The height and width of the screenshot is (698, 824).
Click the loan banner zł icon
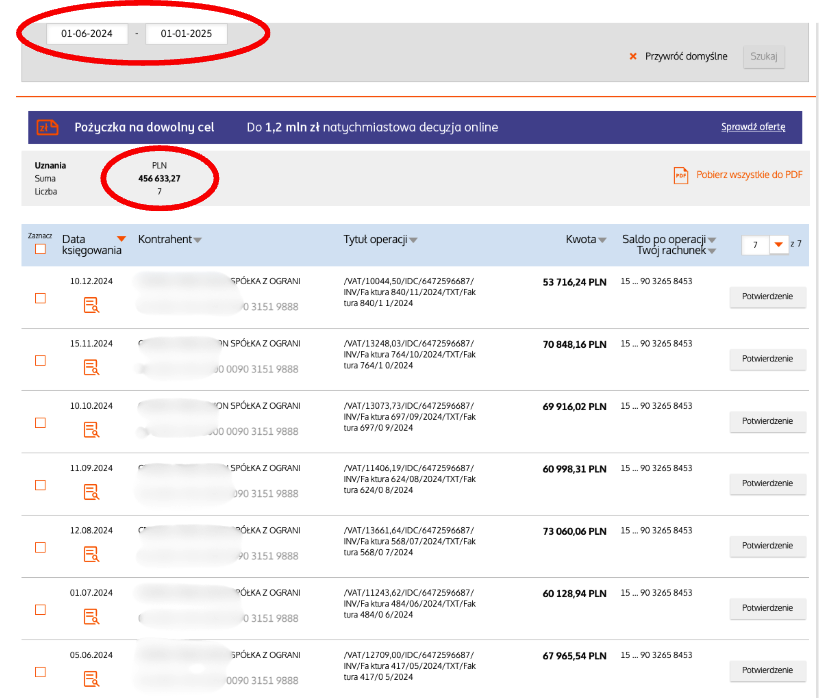pos(47,127)
